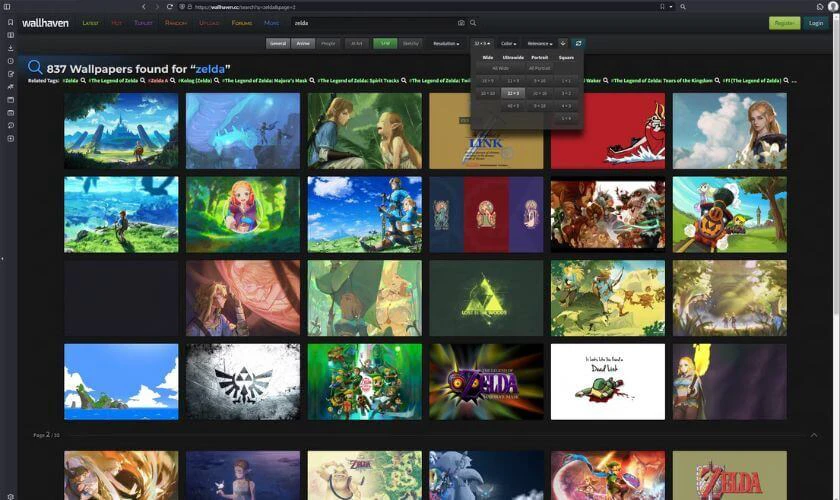Click magnifier beside Majora's Mask tag

coord(312,80)
